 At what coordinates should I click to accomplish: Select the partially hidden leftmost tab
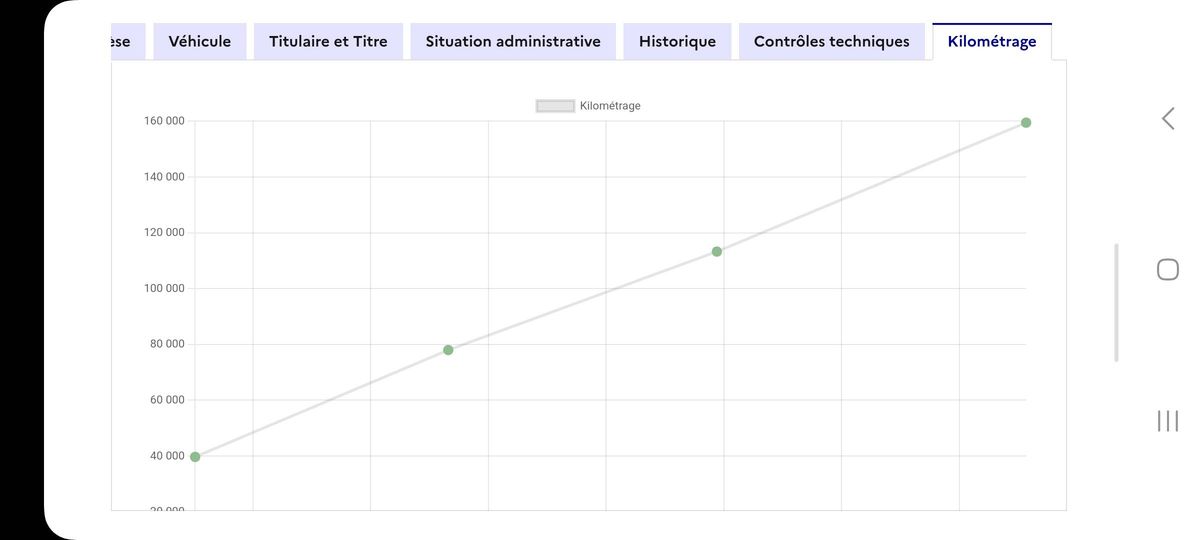pyautogui.click(x=128, y=42)
